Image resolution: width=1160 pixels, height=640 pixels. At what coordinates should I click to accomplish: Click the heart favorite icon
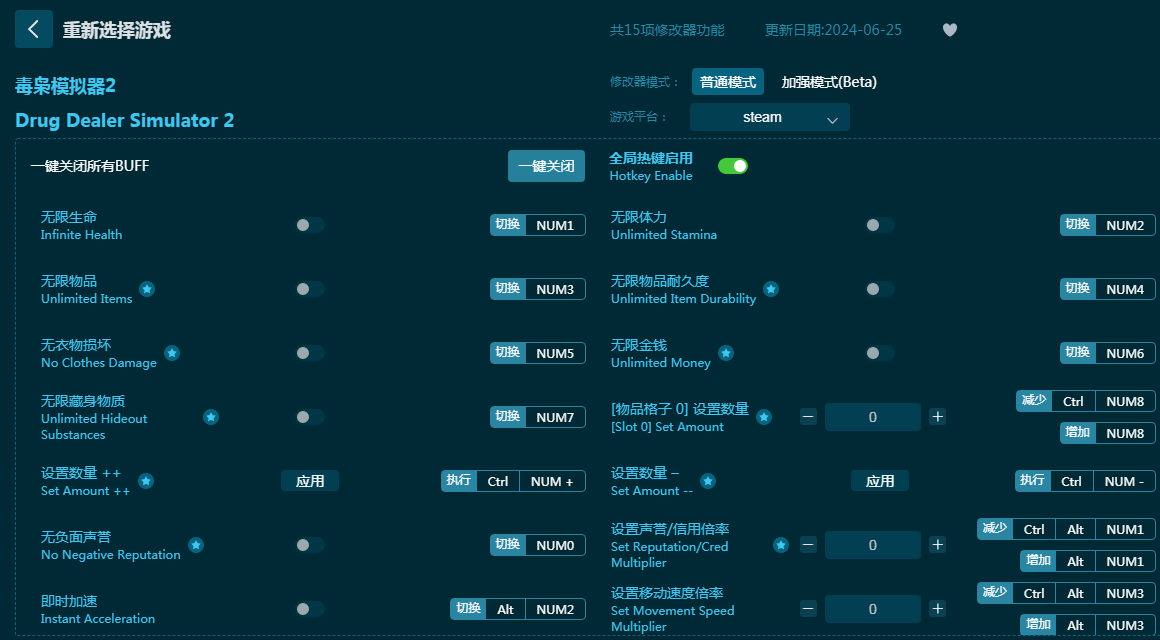coord(950,30)
